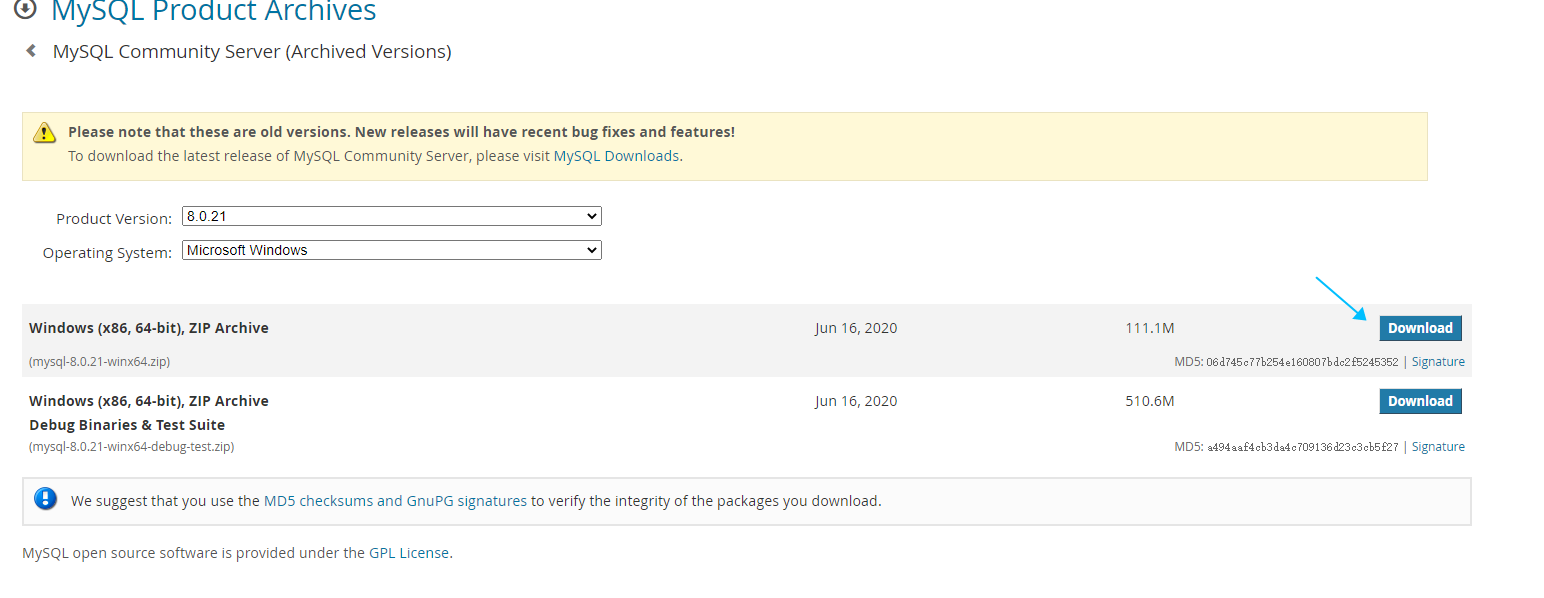1544x598 pixels.
Task: Click the Product Version label
Action: click(114, 219)
